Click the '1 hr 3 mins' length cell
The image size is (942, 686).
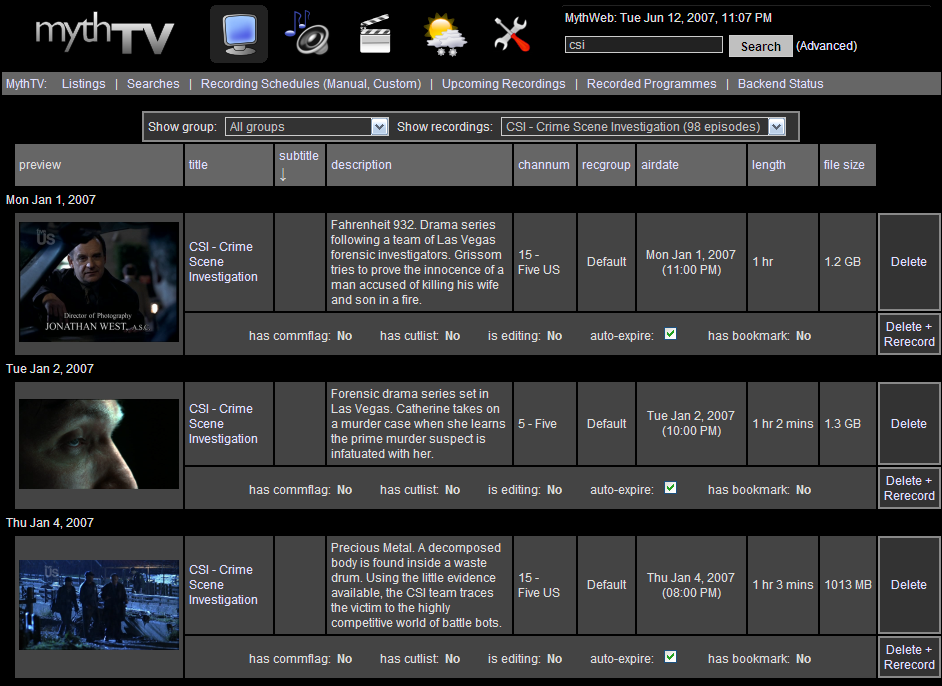point(783,584)
